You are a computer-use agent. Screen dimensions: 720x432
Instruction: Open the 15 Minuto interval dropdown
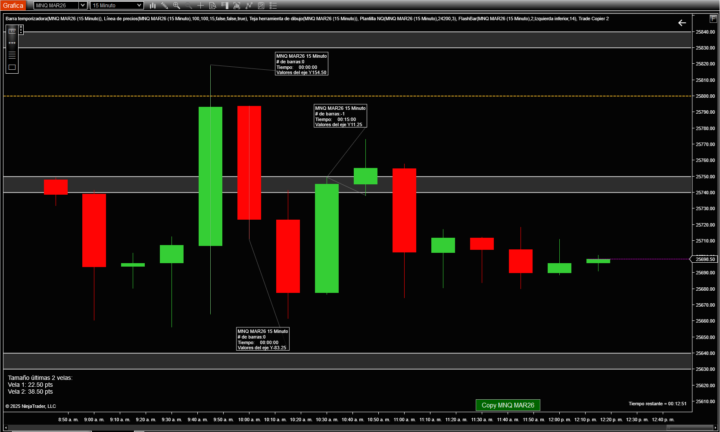117,6
